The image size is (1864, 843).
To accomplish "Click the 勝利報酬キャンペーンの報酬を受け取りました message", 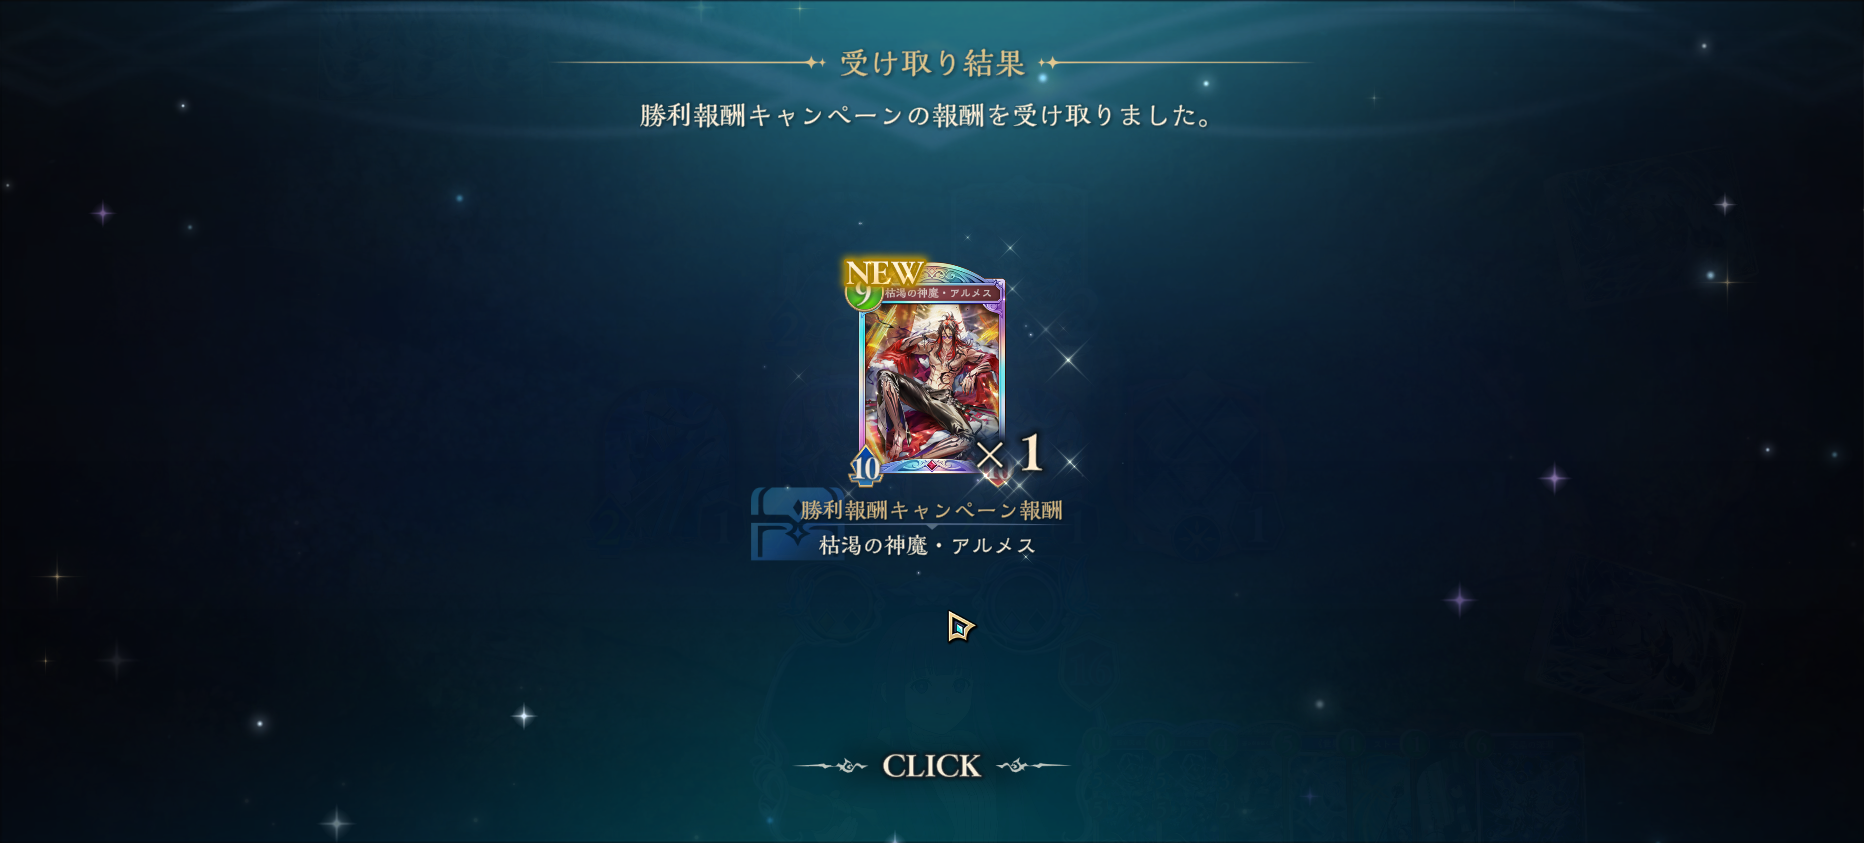I will [x=927, y=116].
